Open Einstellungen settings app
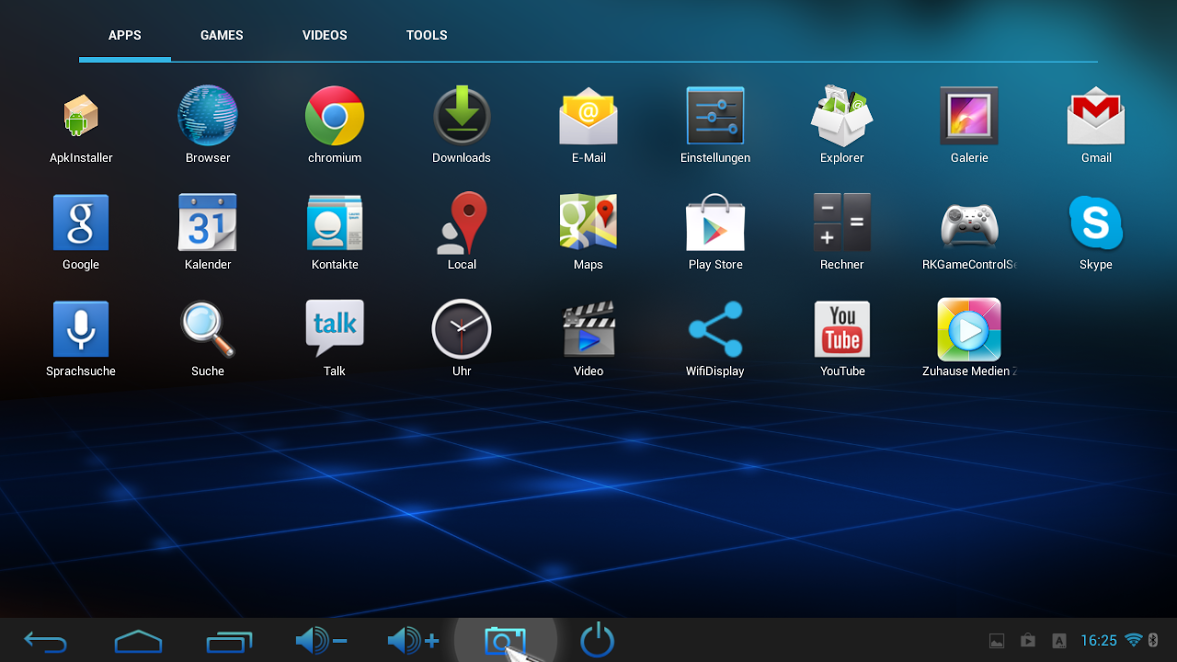The height and width of the screenshot is (662, 1177). (x=715, y=117)
